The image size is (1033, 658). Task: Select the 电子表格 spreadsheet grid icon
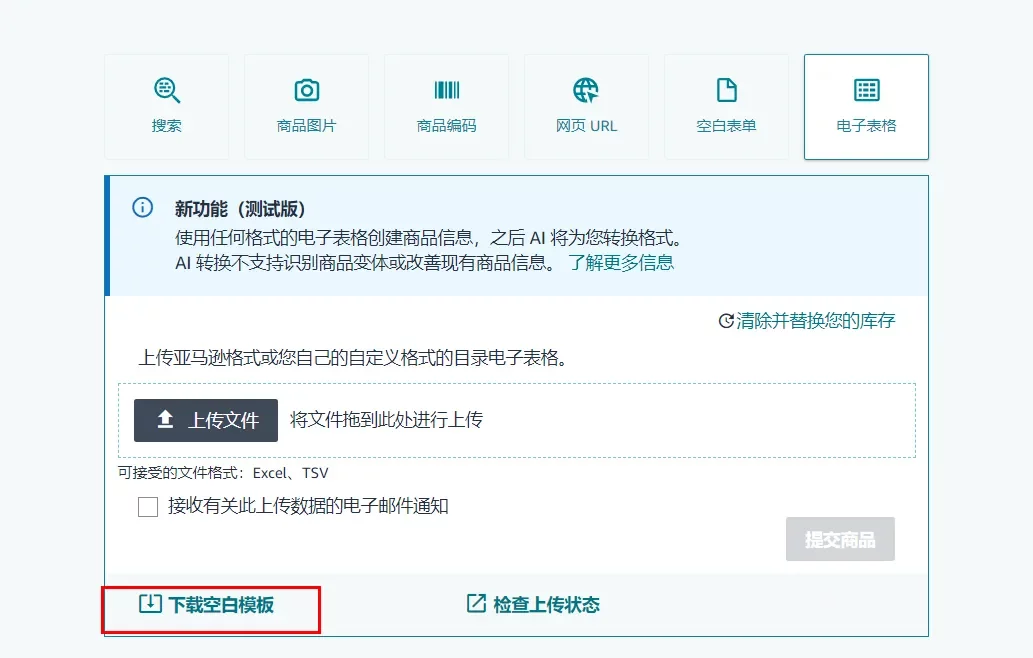pyautogui.click(x=866, y=90)
